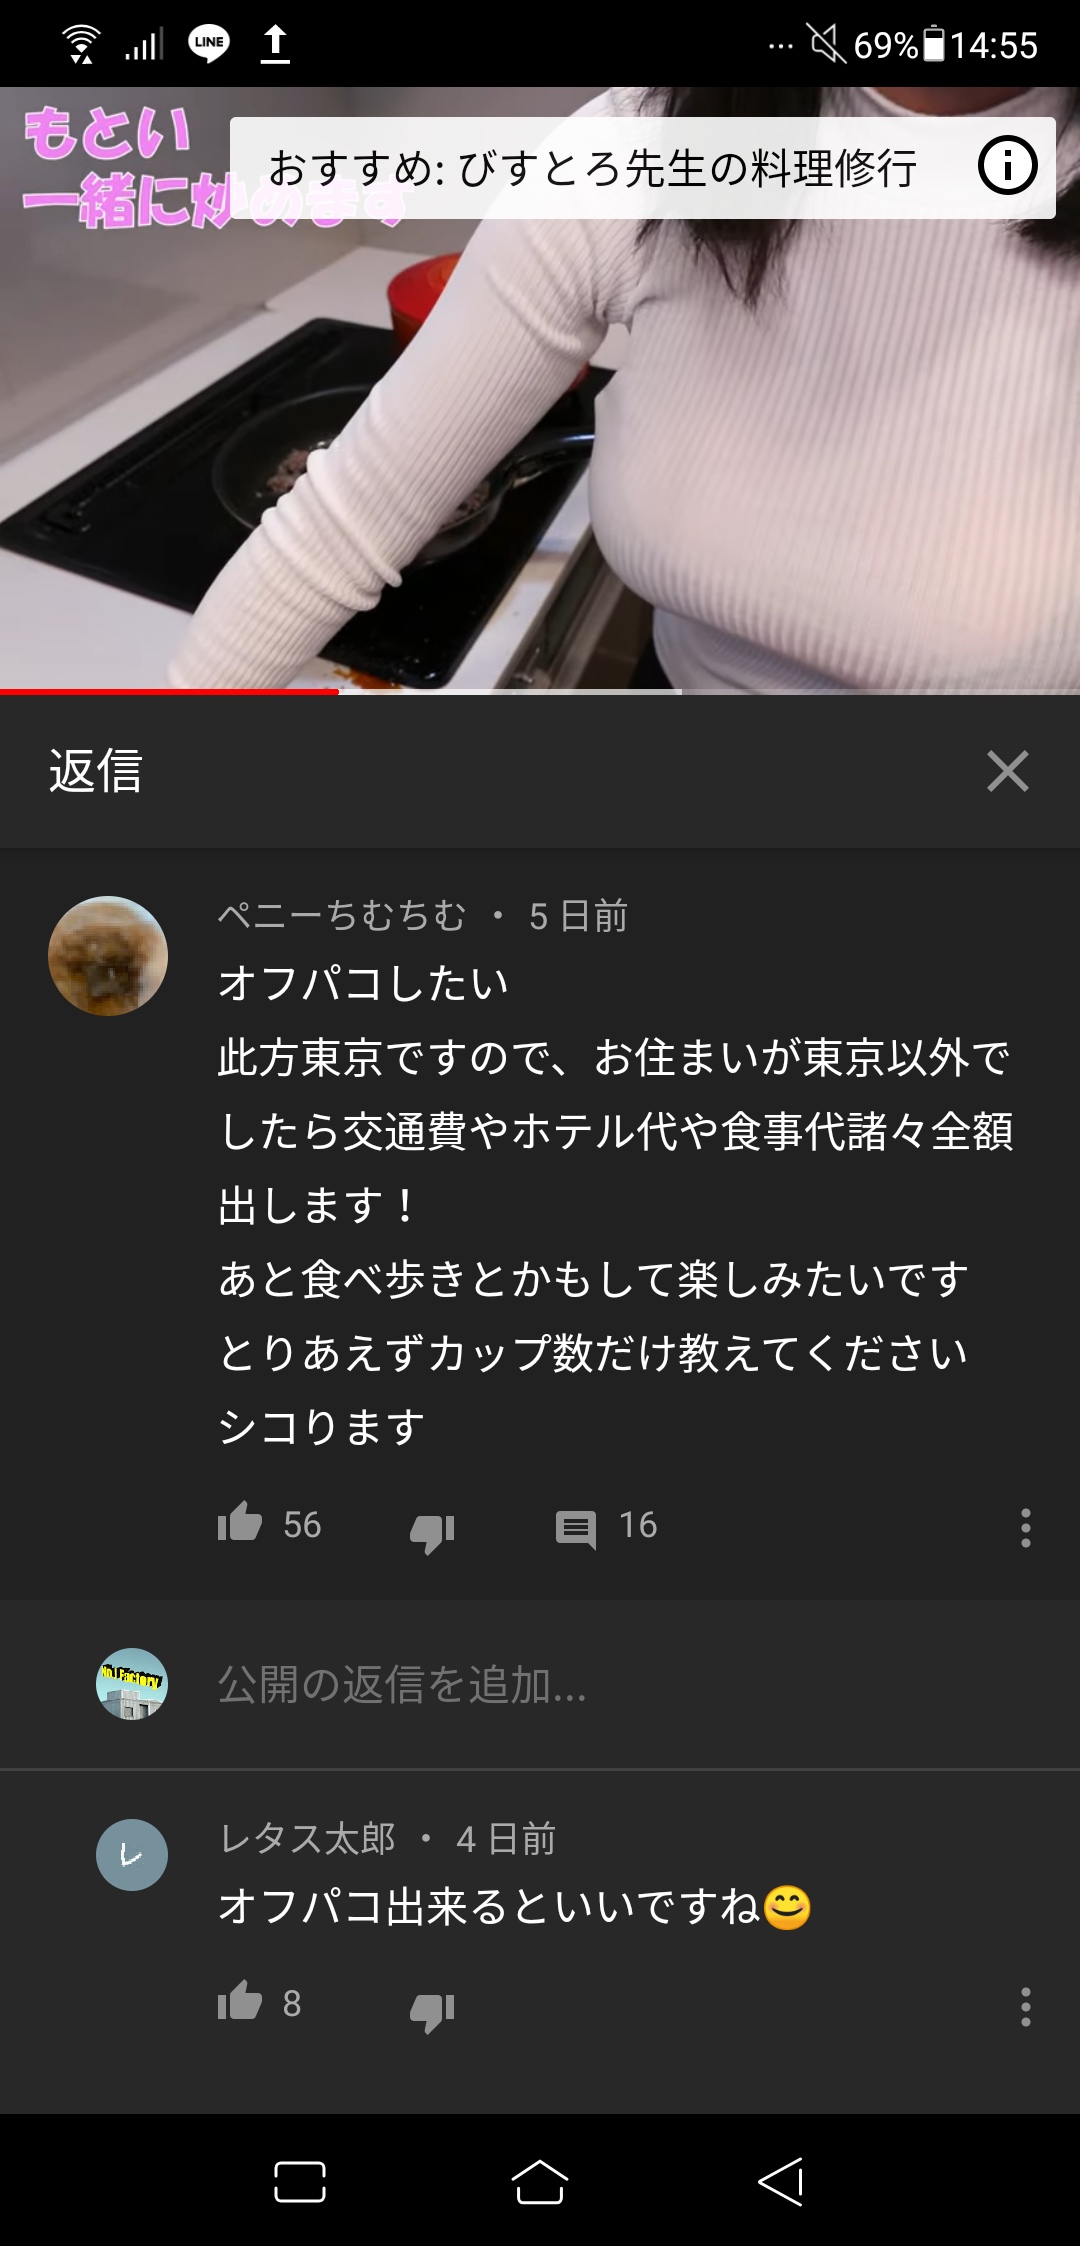Open the おすすめ suggested video card
The image size is (1080, 2246).
click(x=592, y=168)
